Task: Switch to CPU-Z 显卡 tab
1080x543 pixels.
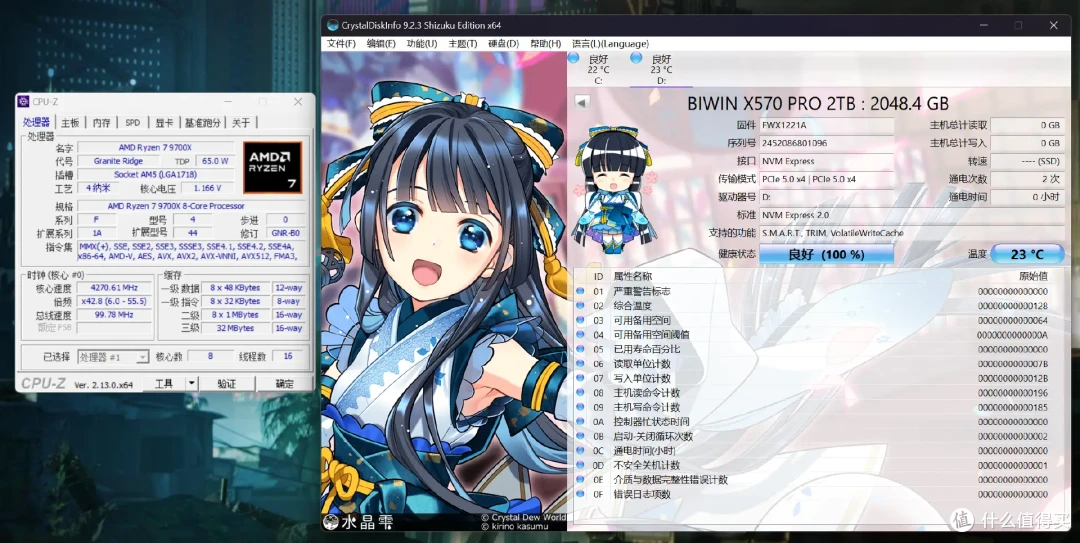Action: point(164,123)
